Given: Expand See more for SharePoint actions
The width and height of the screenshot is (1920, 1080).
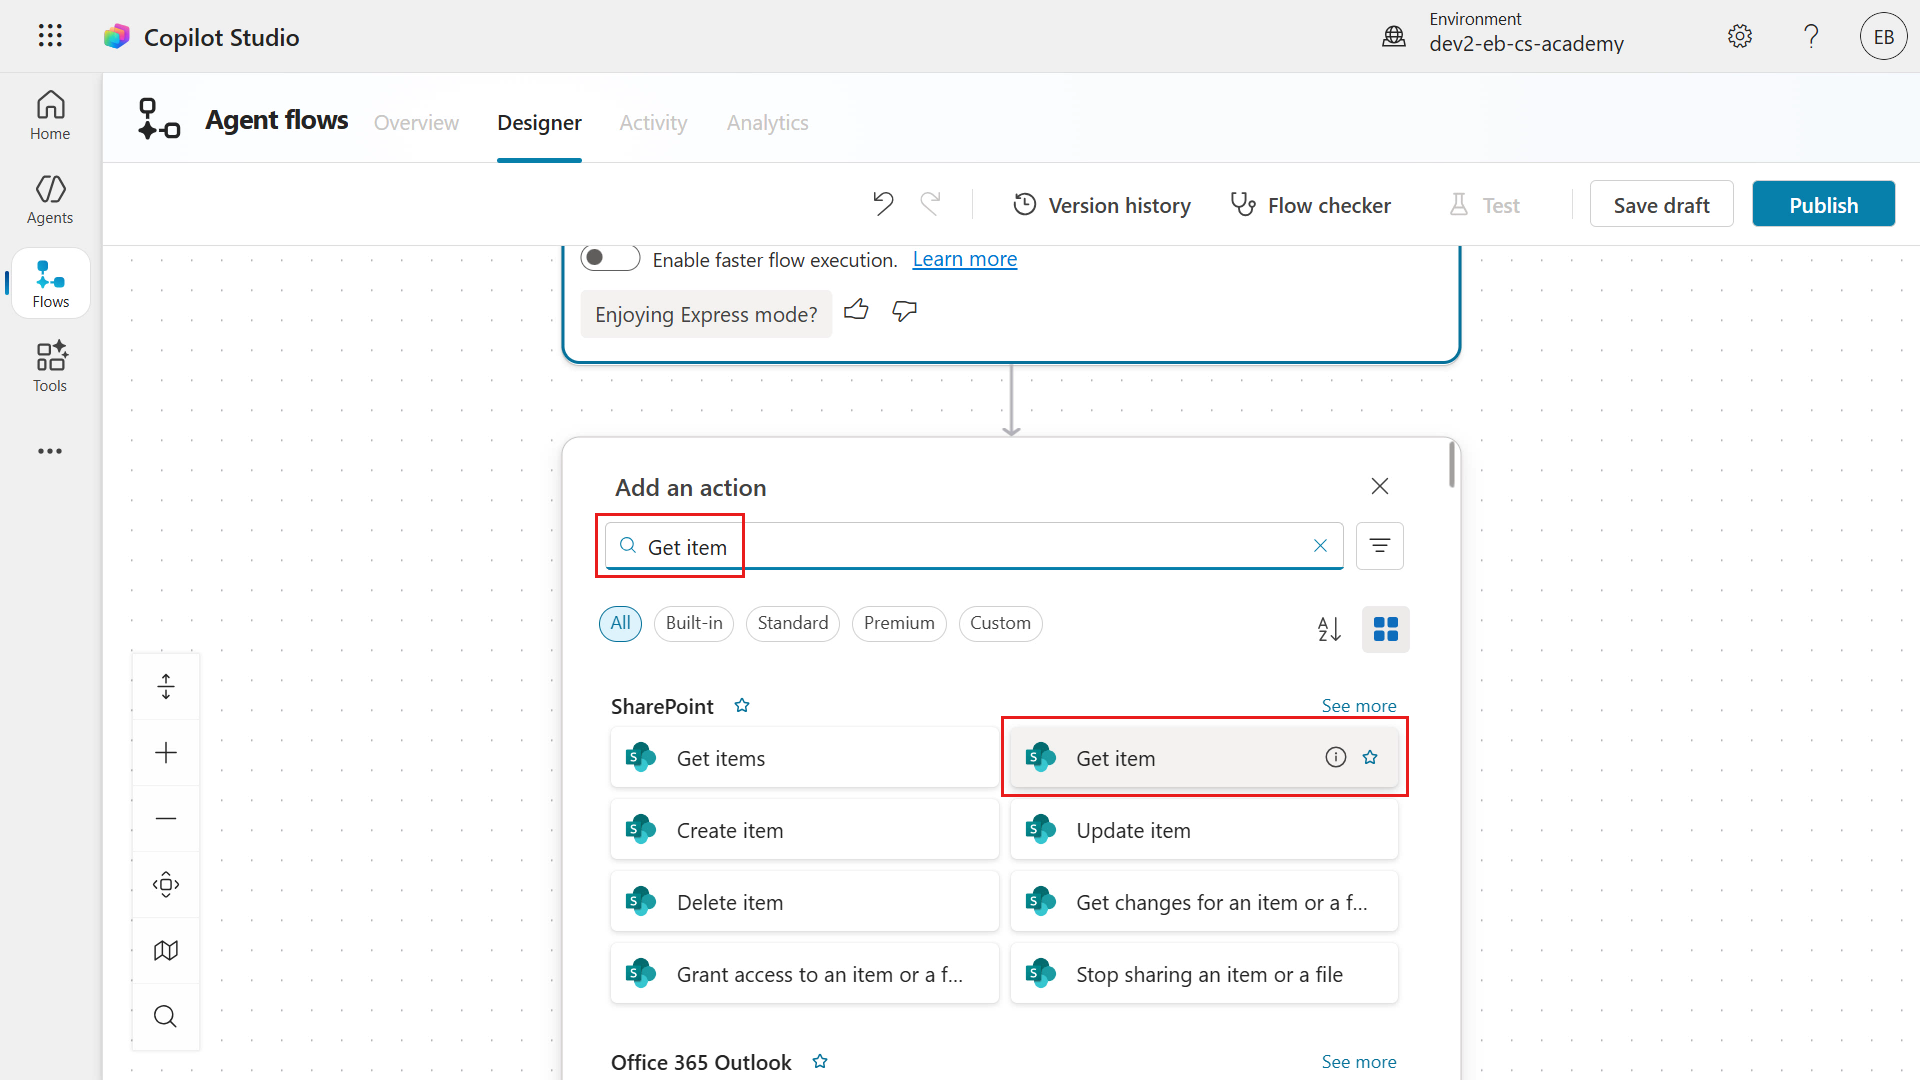Looking at the screenshot, I should [x=1358, y=706].
